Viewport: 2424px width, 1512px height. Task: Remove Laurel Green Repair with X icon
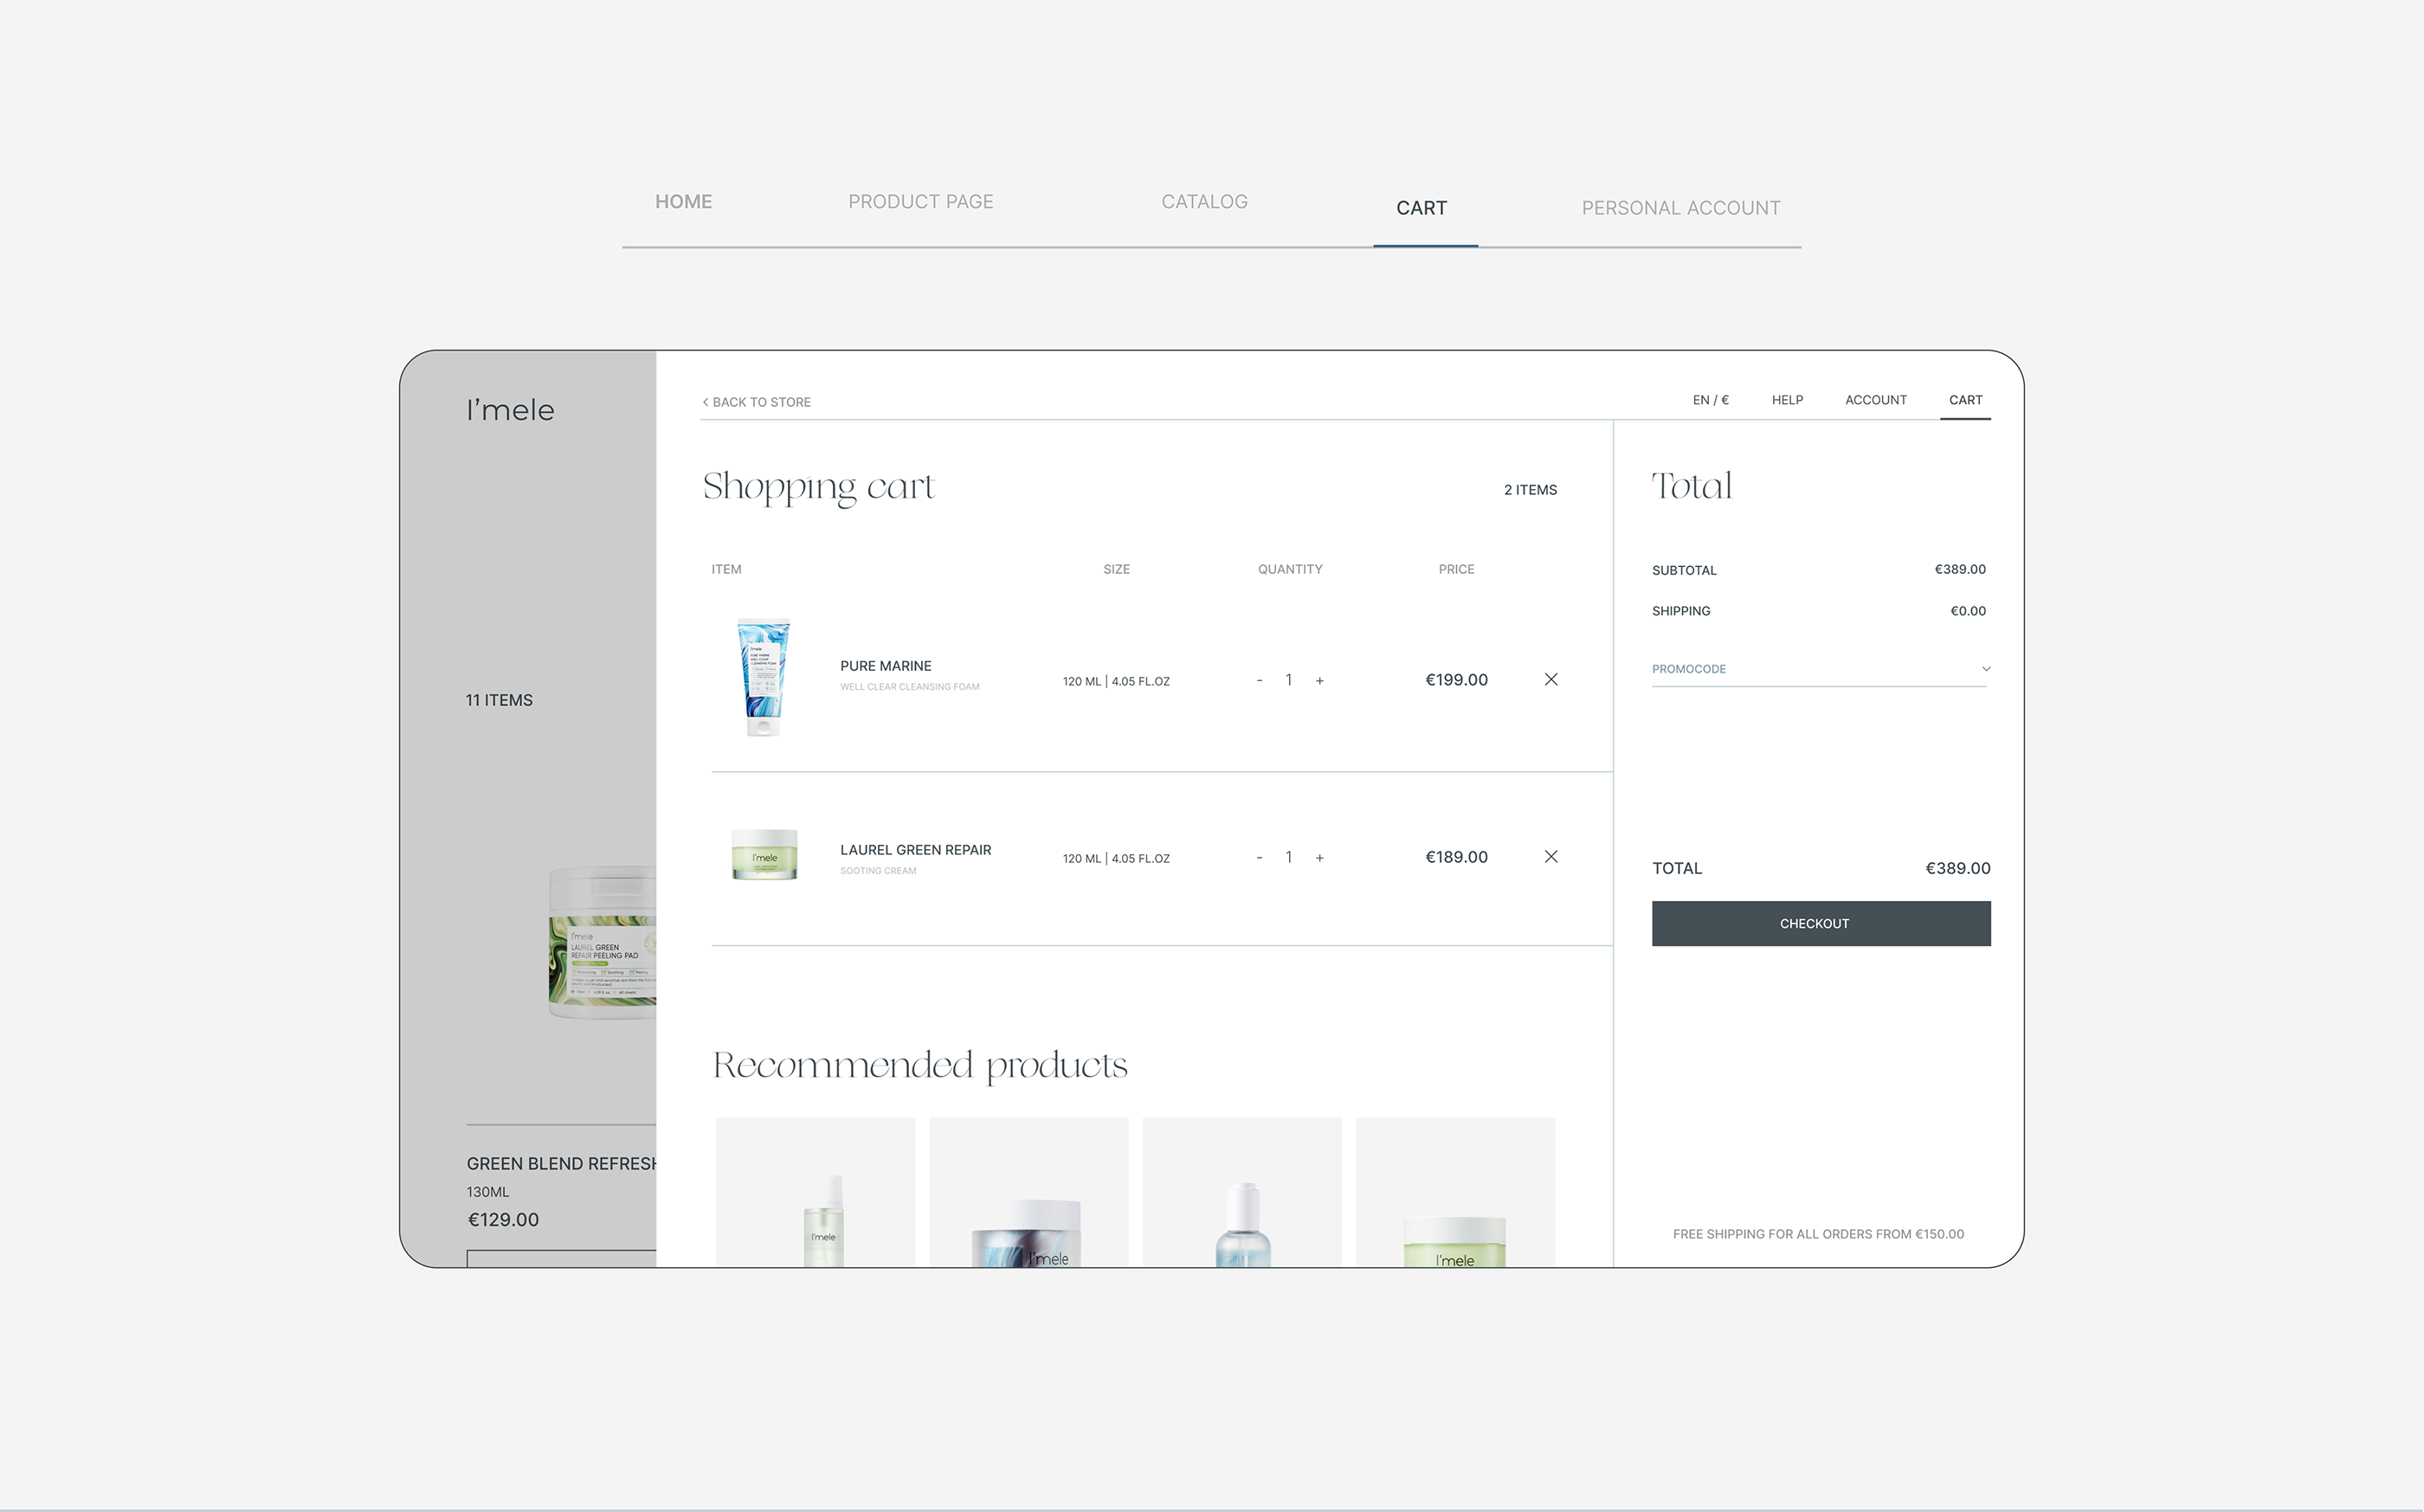1550,857
